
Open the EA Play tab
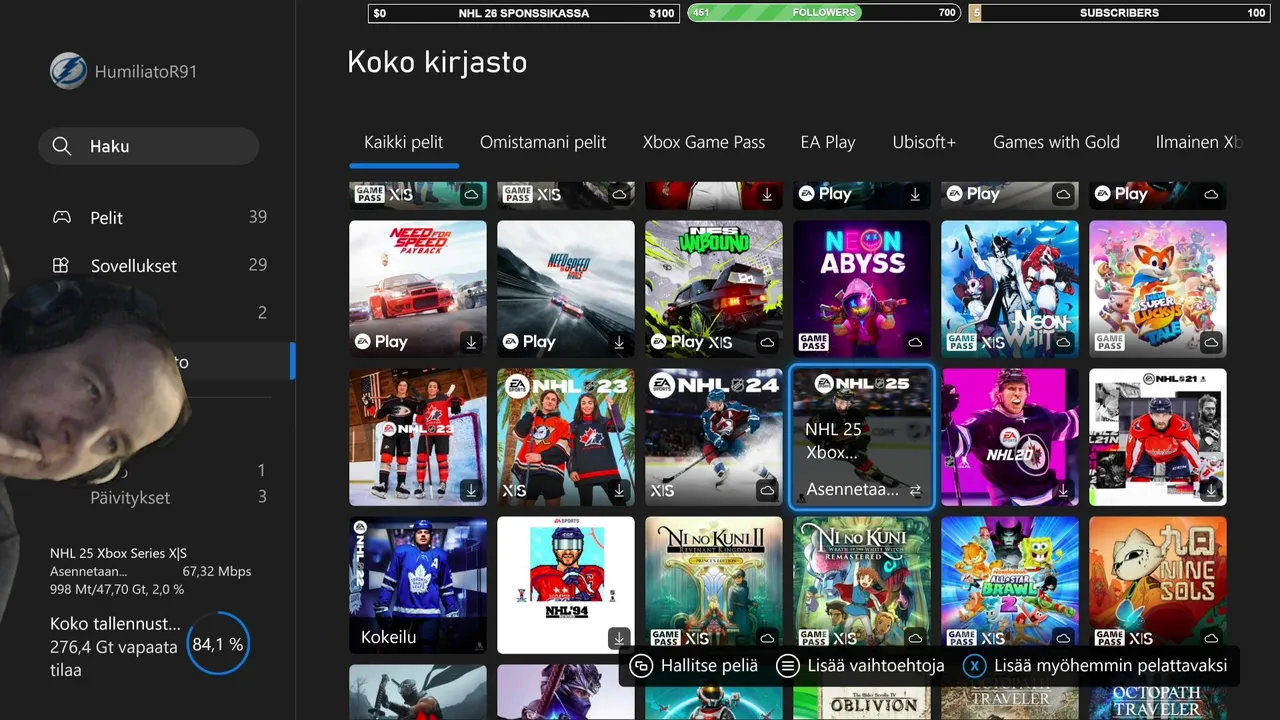tap(828, 142)
